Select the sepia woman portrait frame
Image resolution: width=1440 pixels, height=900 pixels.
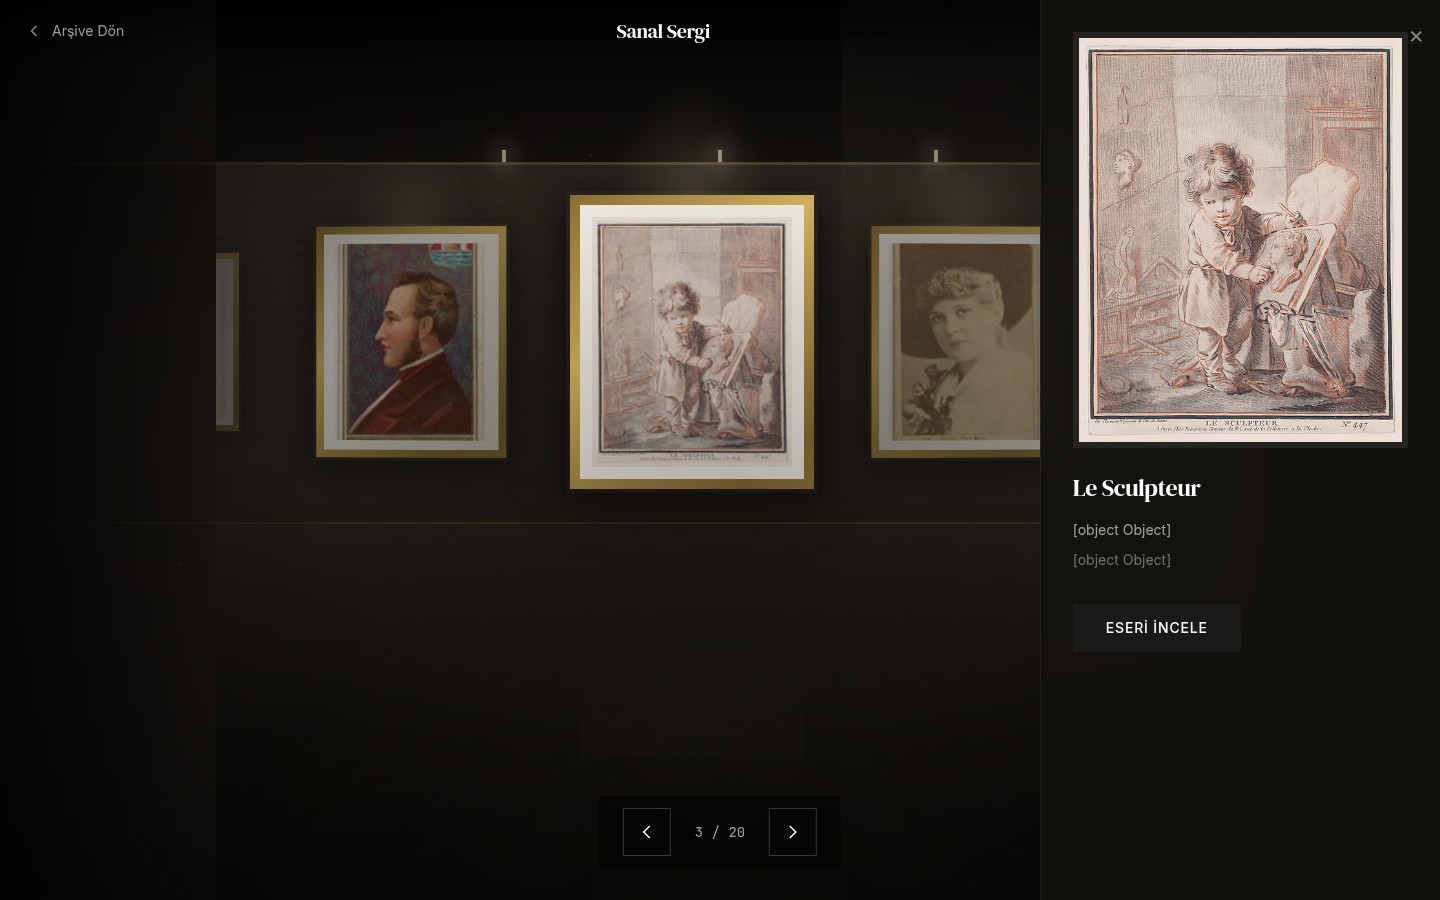[x=956, y=342]
